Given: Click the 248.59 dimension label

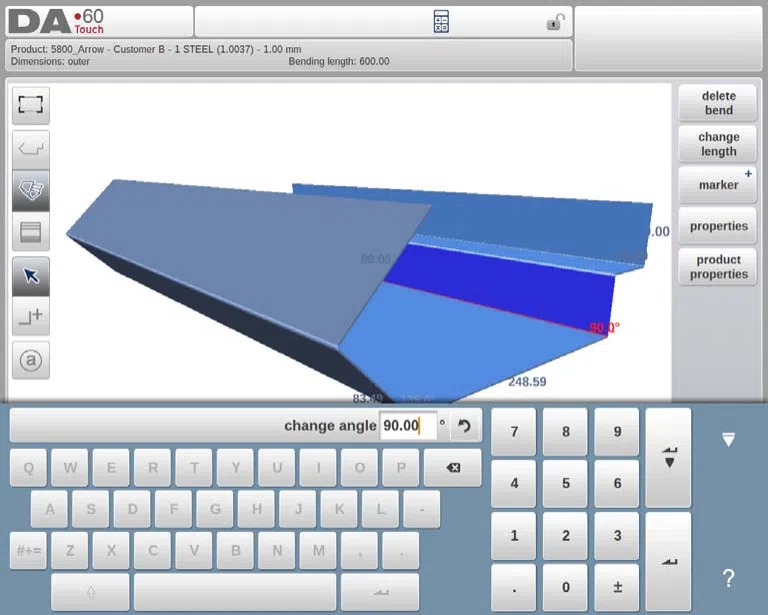Looking at the screenshot, I should [527, 381].
